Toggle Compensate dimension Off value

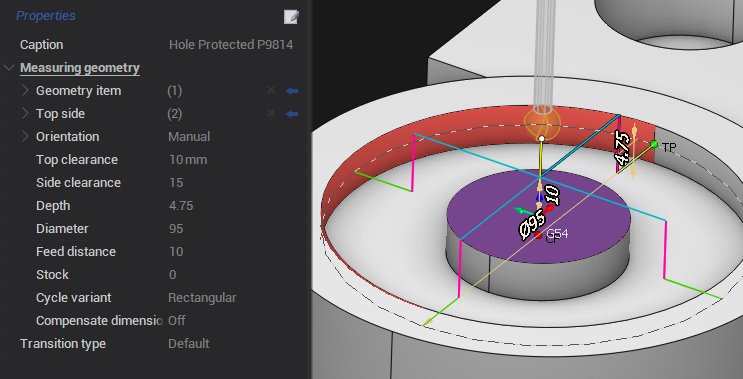pos(177,320)
